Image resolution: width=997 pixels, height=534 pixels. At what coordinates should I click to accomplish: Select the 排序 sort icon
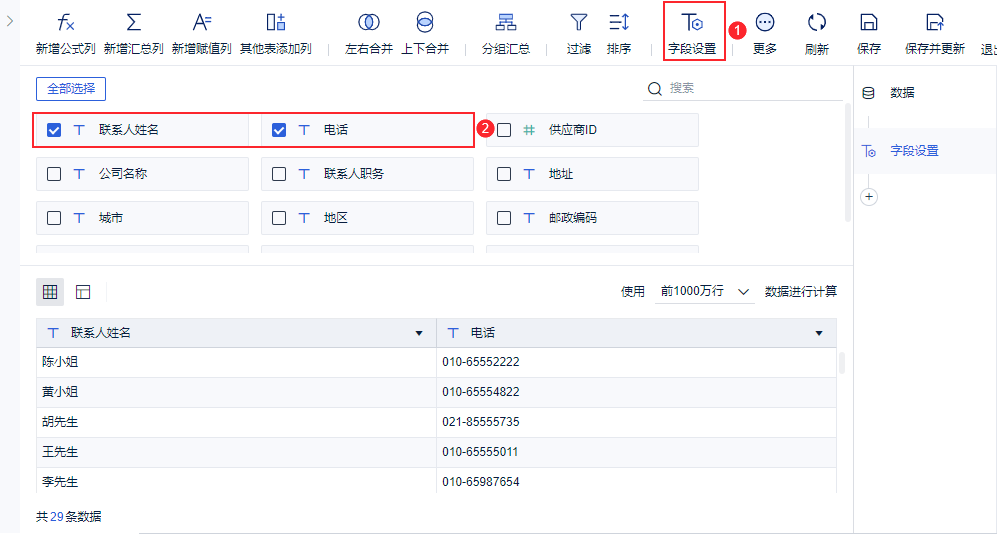point(619,23)
